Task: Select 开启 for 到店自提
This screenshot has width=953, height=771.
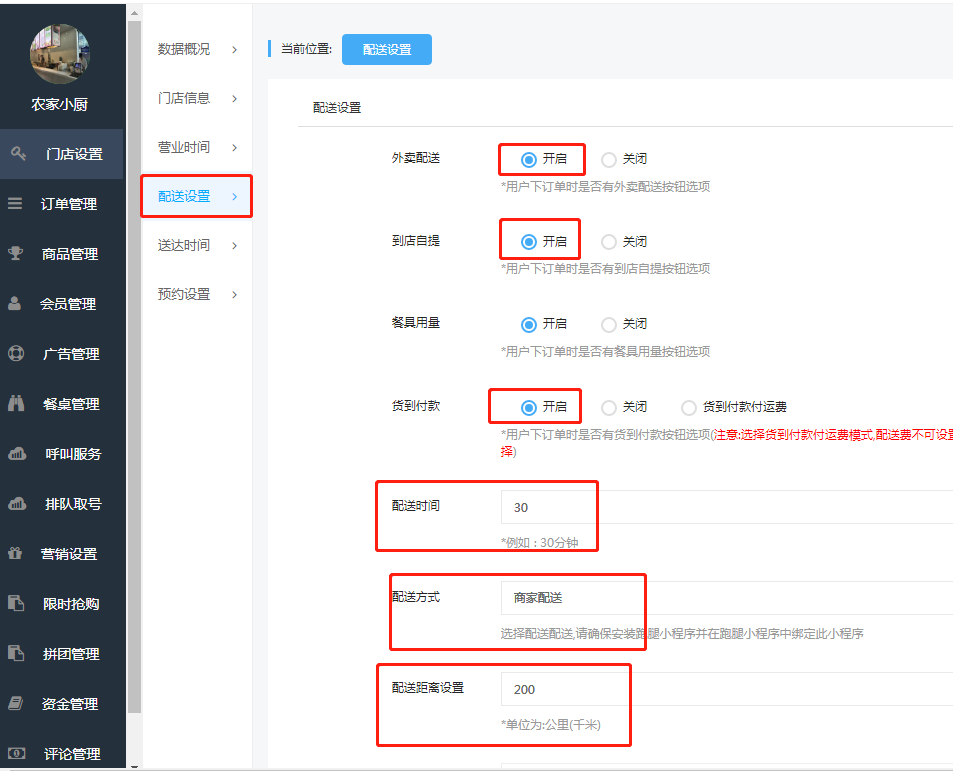Action: tap(529, 242)
